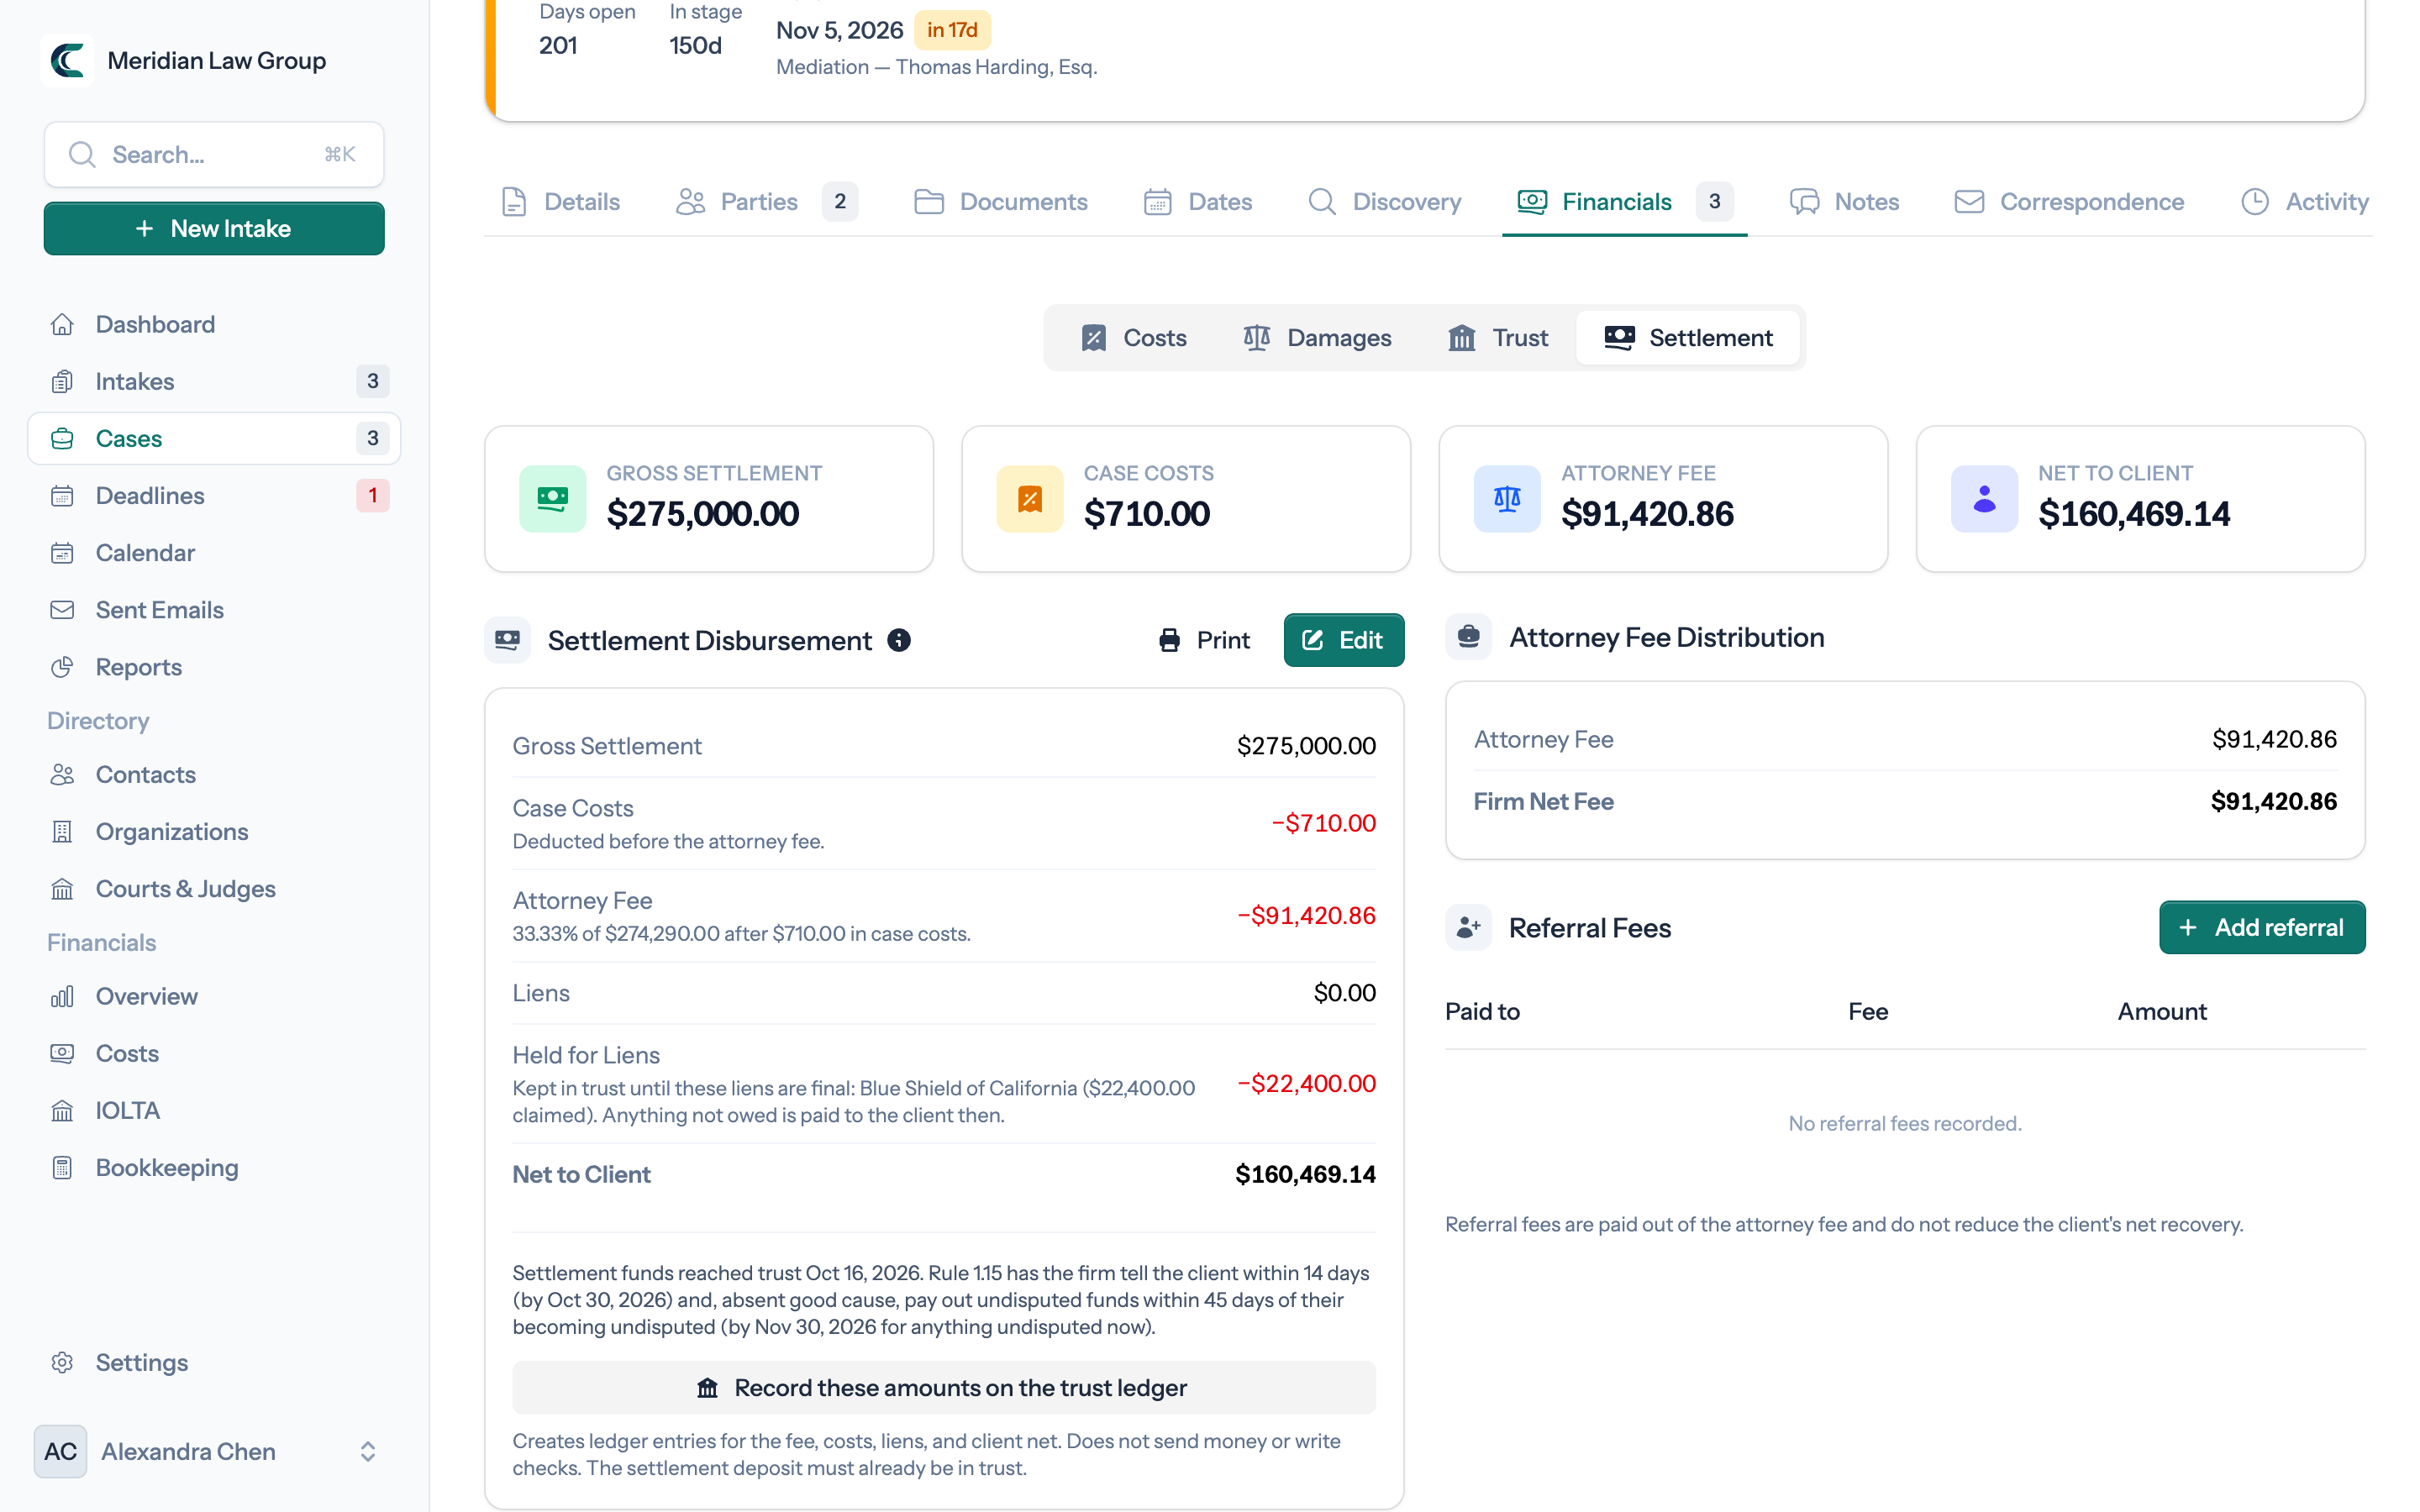Open Contacts in the directory

214,774
